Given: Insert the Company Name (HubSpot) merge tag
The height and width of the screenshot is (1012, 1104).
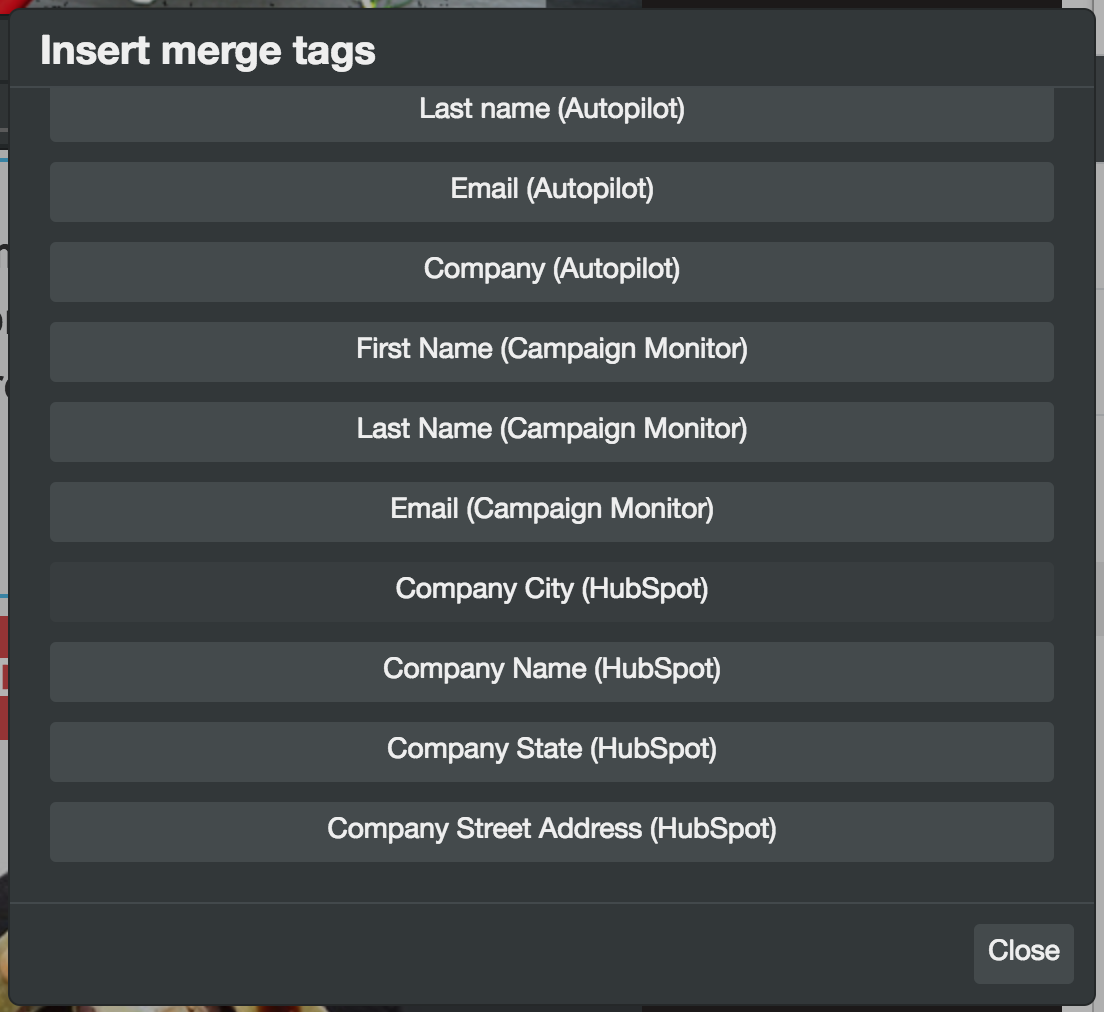Looking at the screenshot, I should (552, 671).
